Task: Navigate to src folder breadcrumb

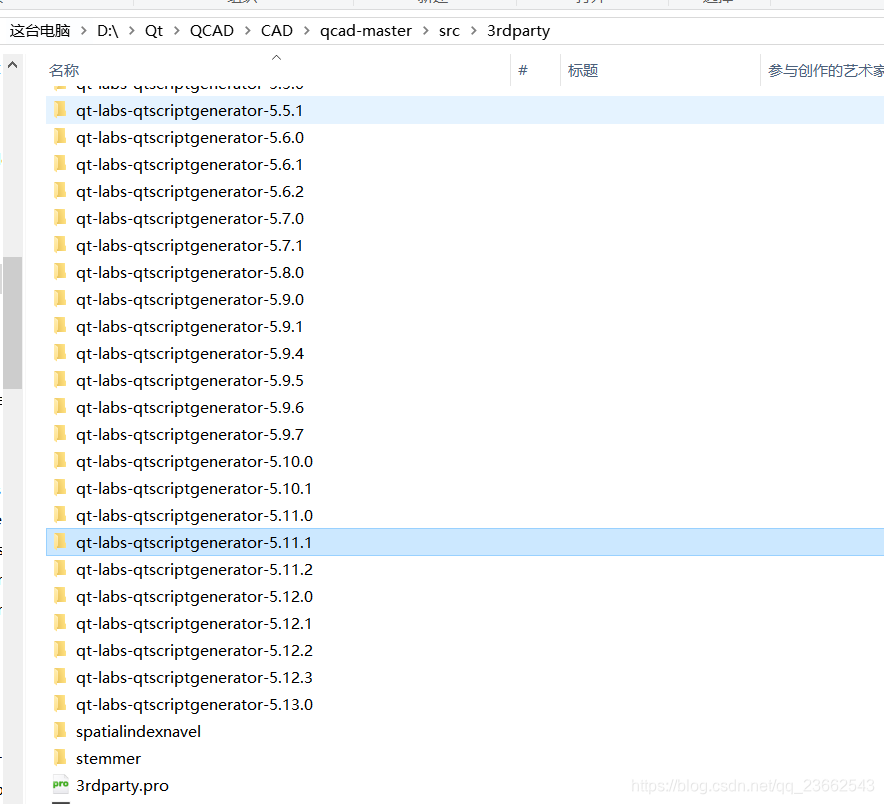Action: click(x=449, y=30)
